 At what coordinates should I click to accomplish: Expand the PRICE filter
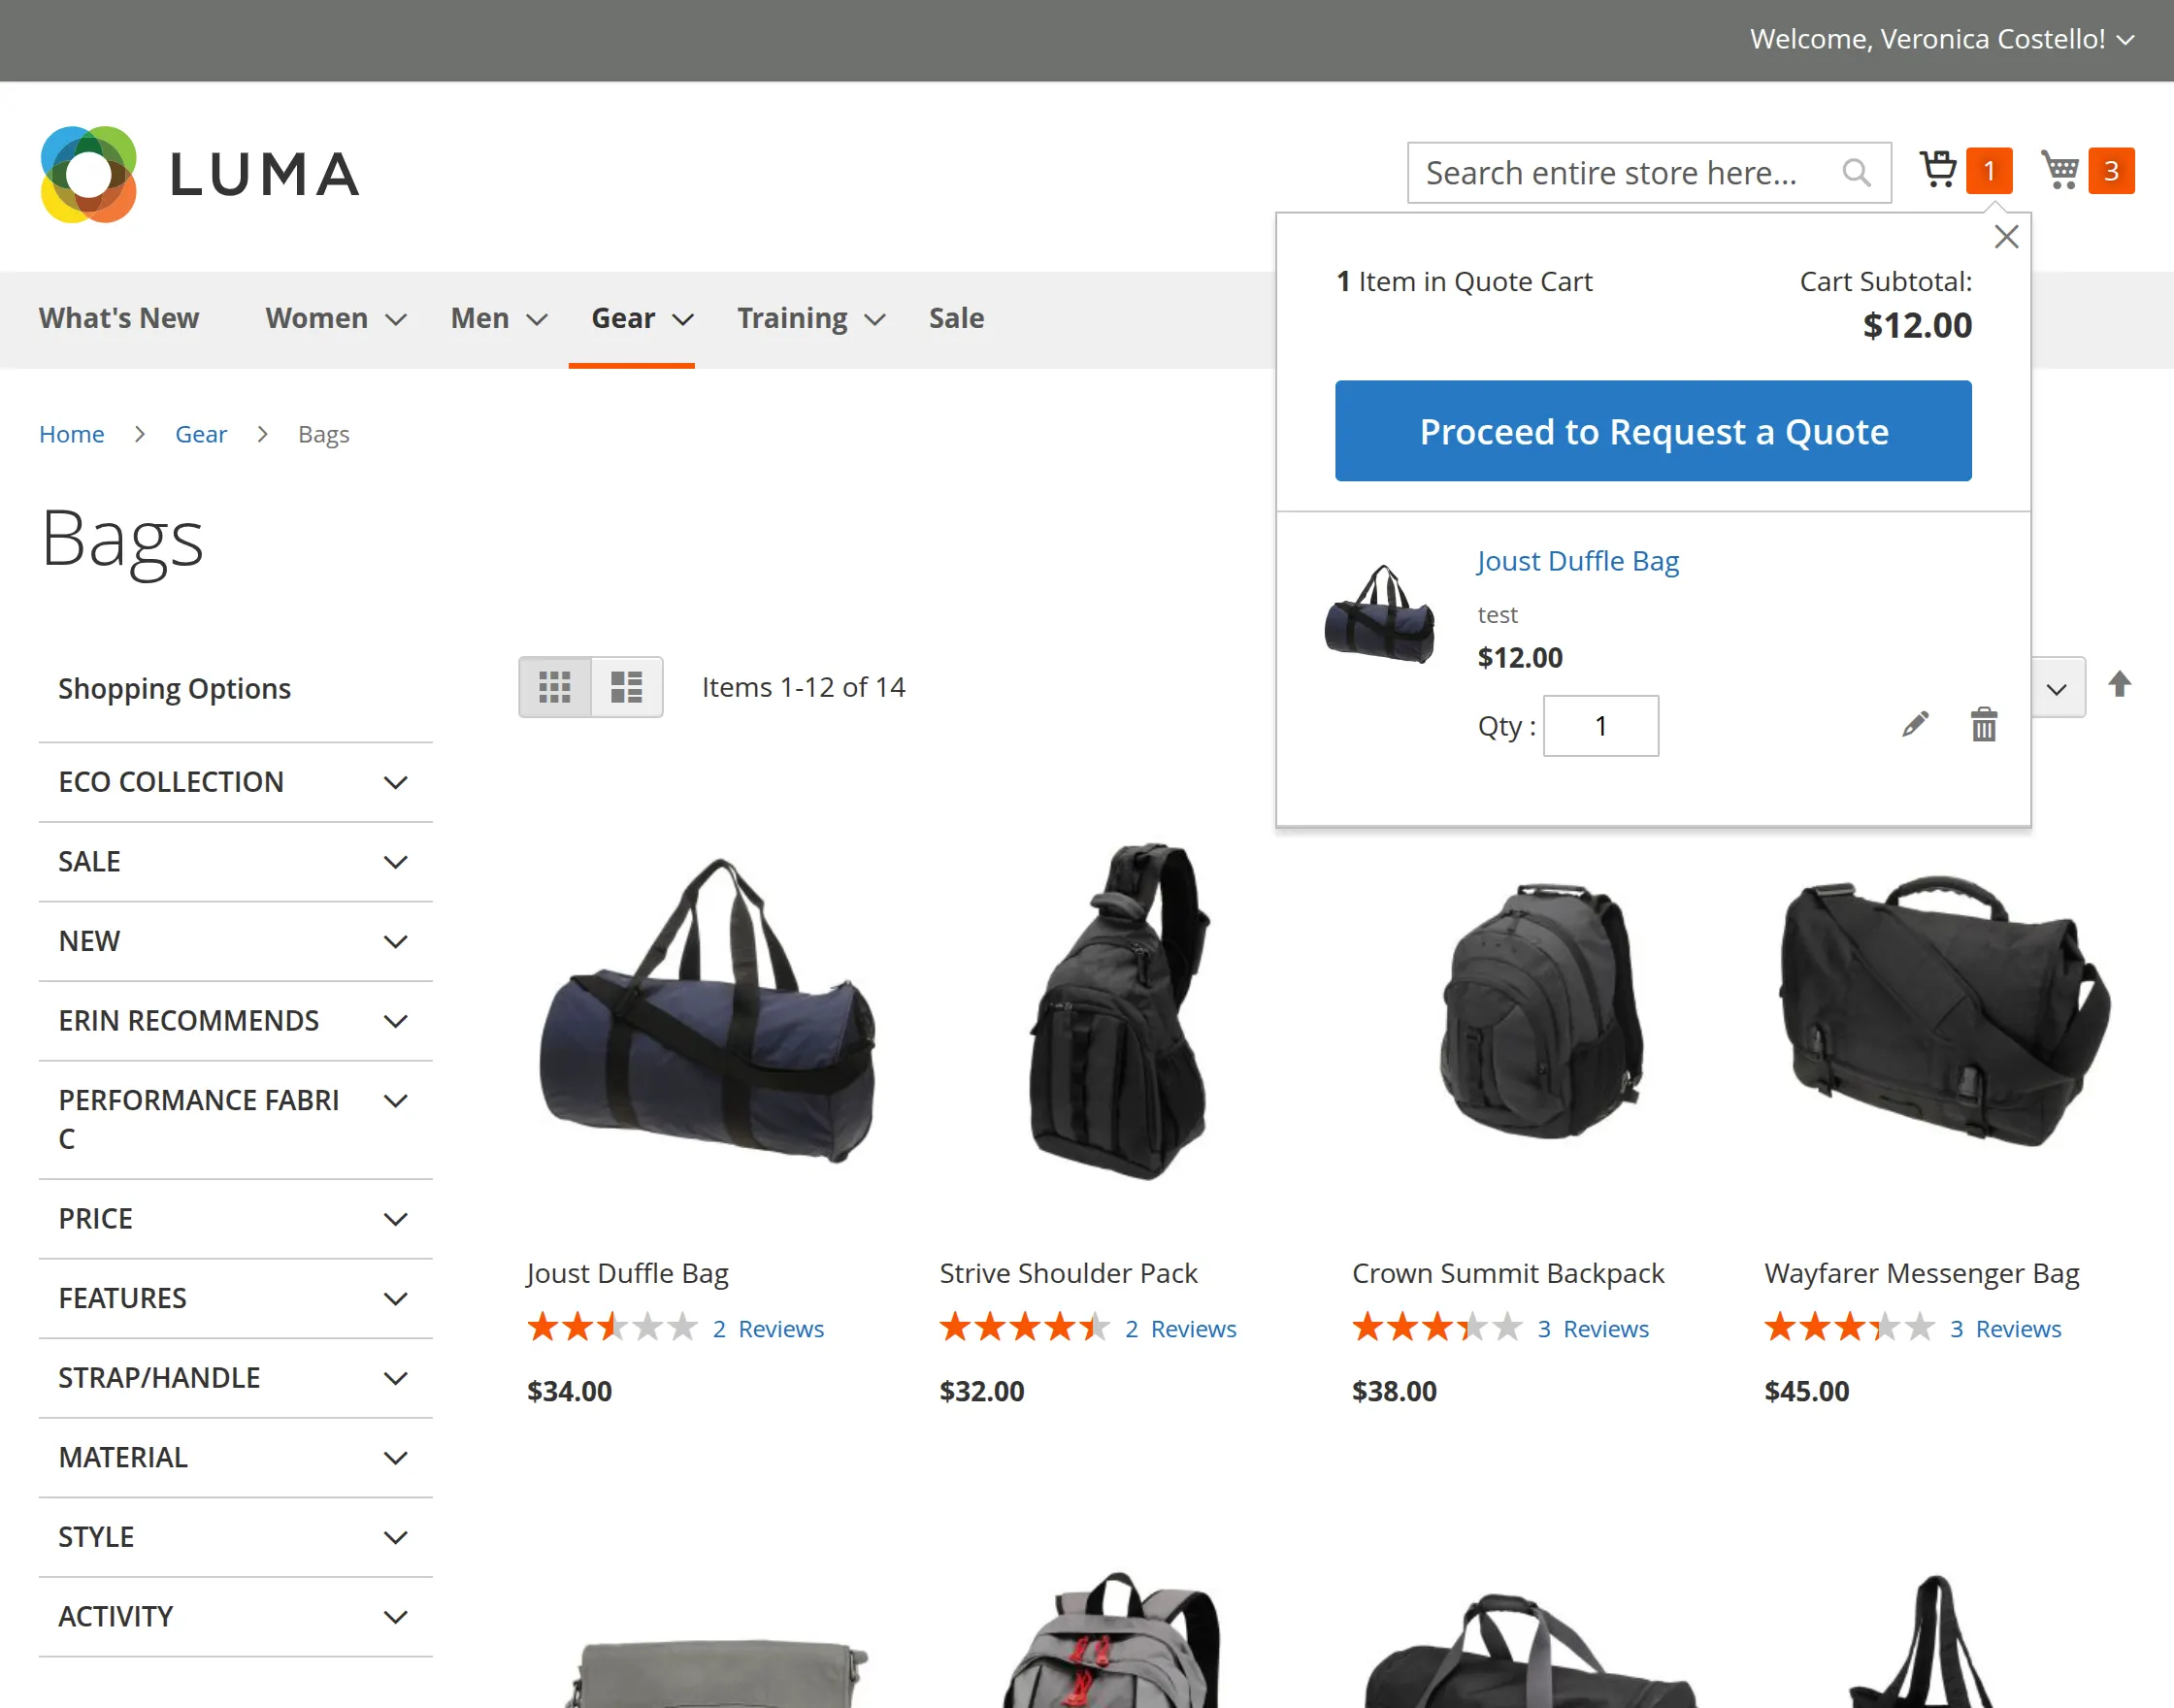click(236, 1219)
